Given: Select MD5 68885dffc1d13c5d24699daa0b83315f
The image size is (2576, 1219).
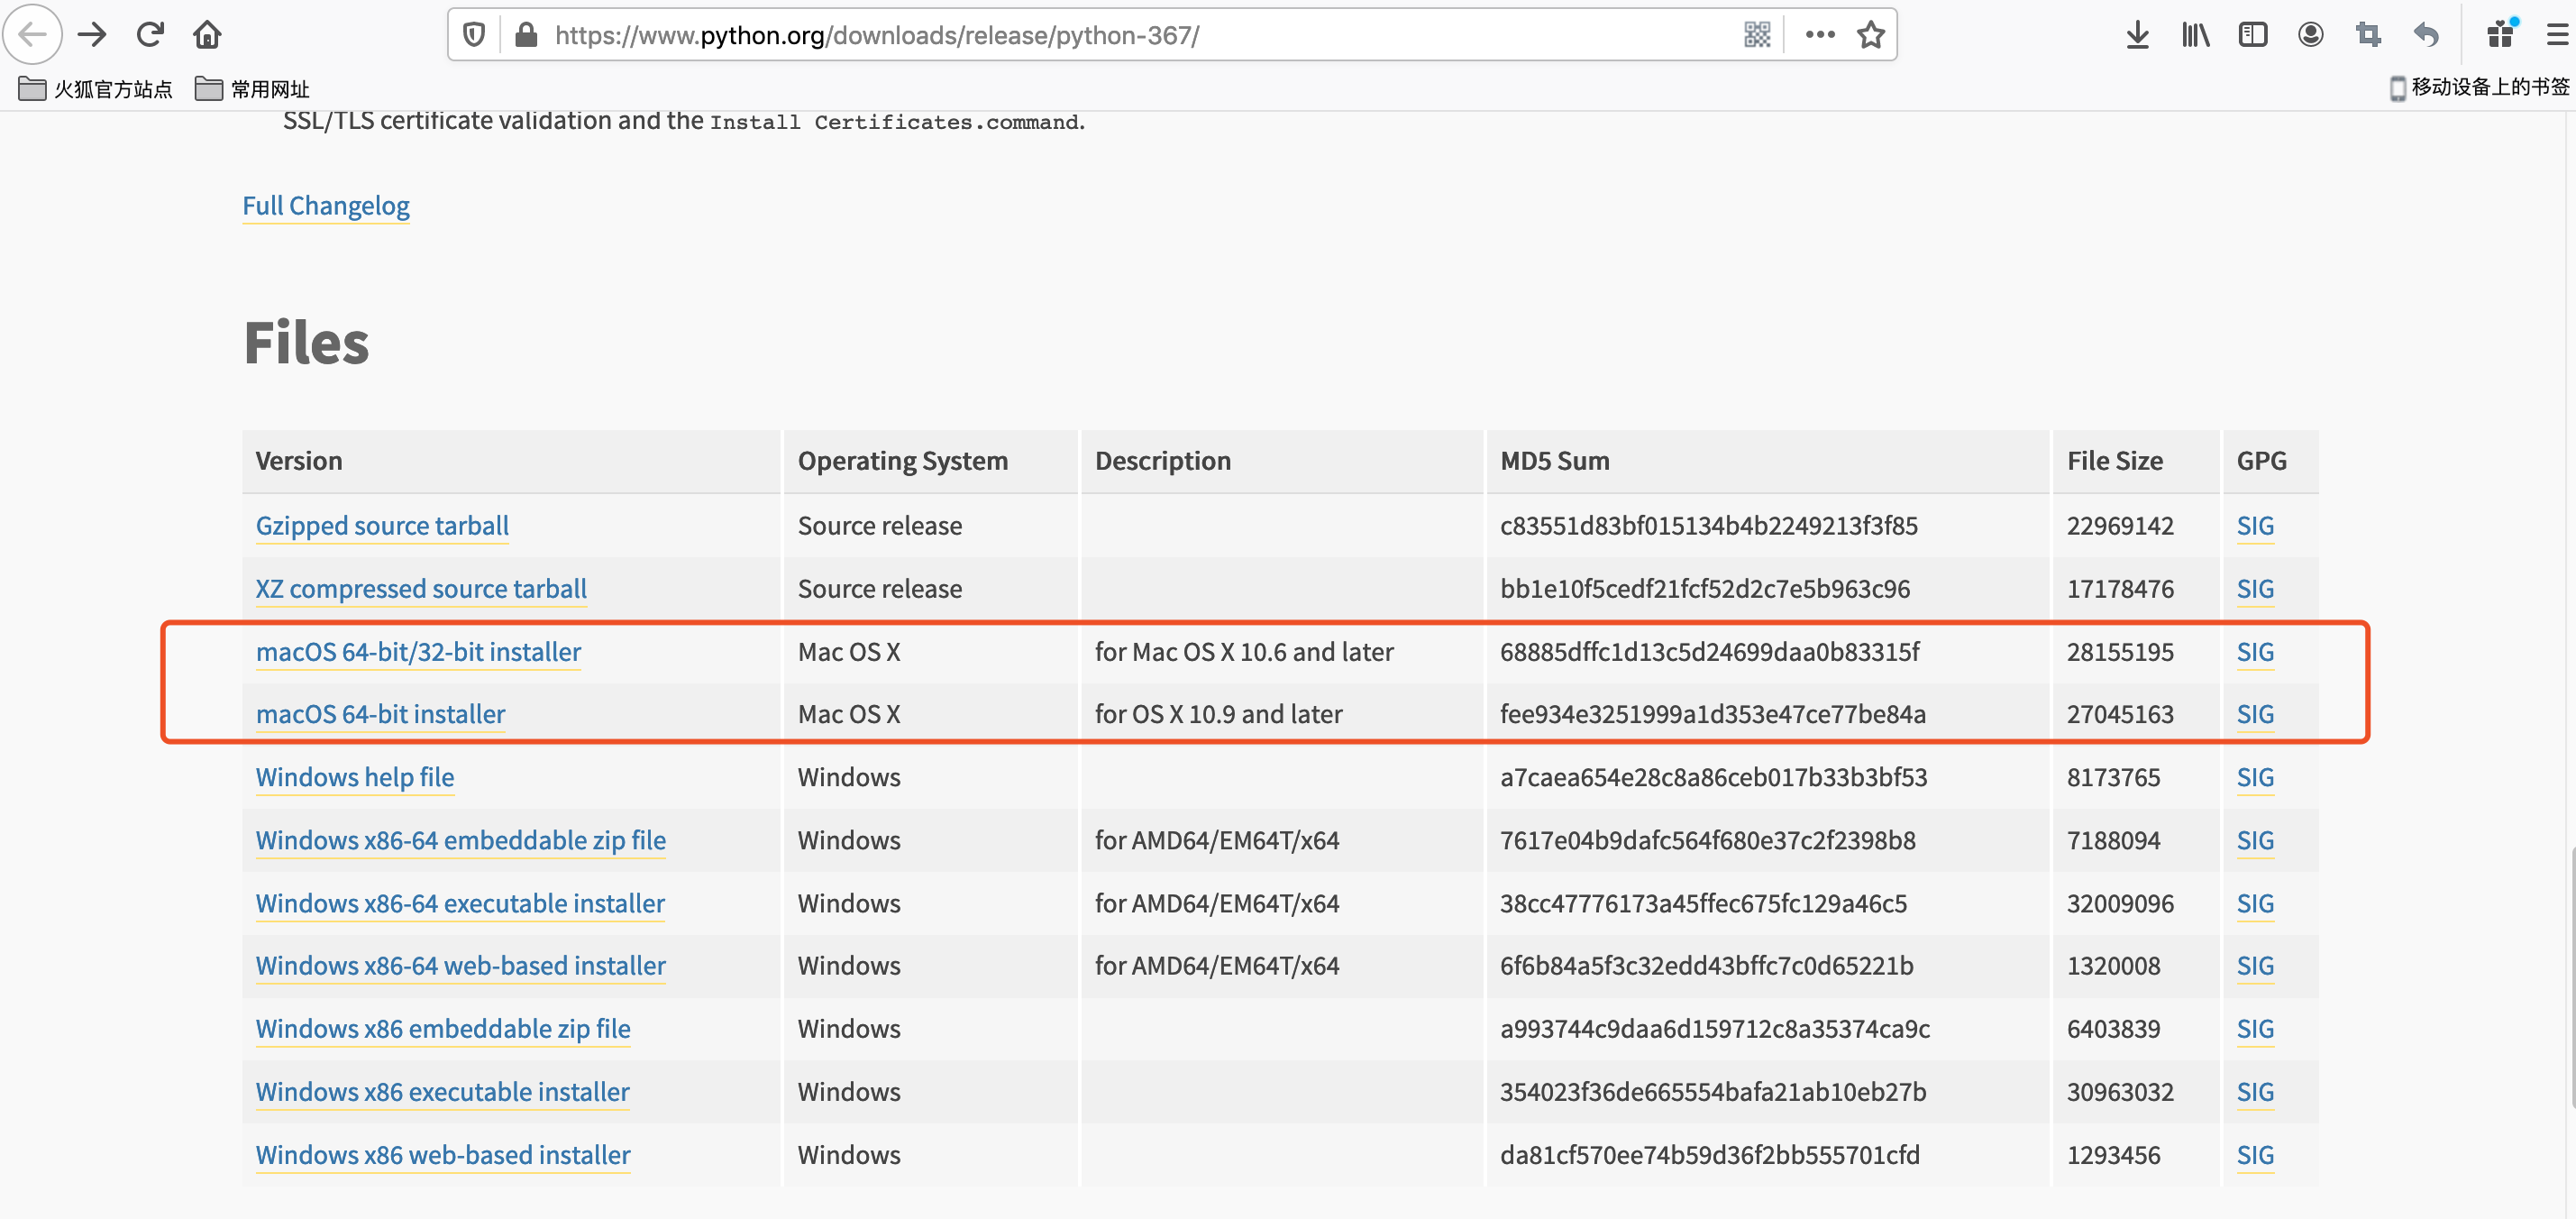Looking at the screenshot, I should pyautogui.click(x=1709, y=651).
